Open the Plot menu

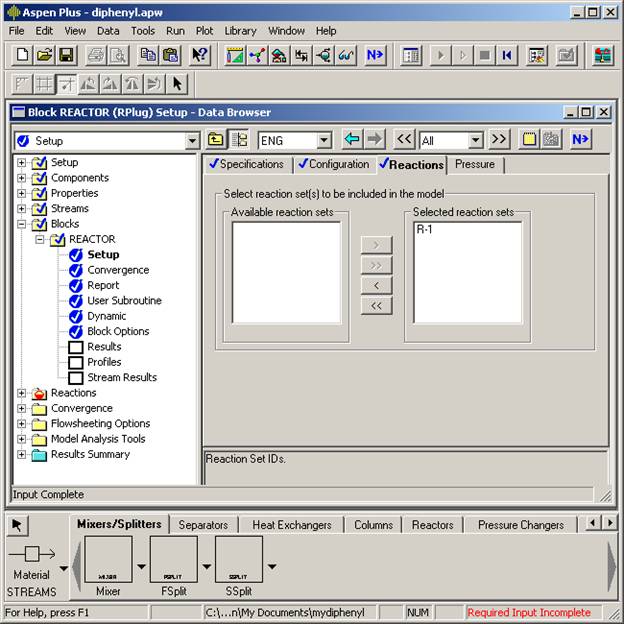pyautogui.click(x=204, y=31)
